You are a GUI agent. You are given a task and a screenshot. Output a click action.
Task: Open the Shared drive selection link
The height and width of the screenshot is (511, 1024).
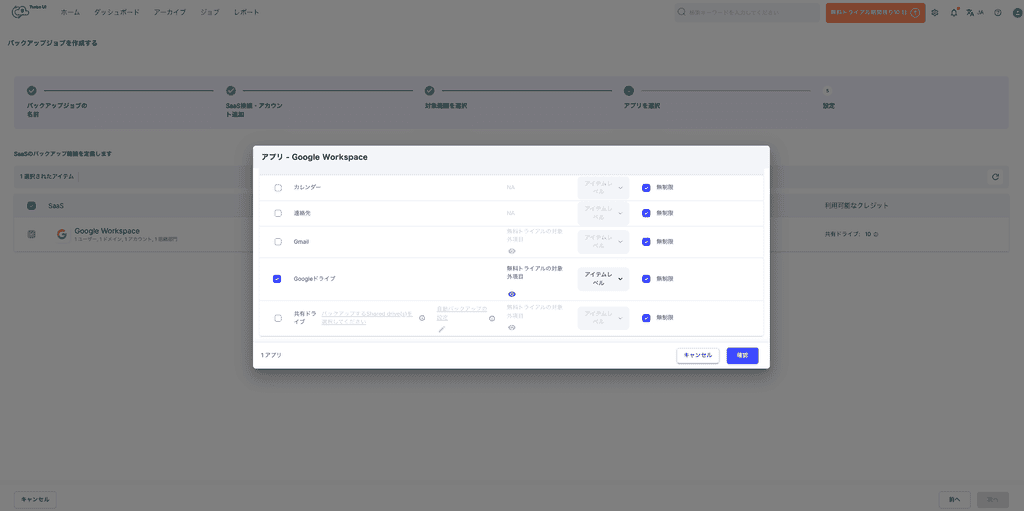tap(367, 318)
